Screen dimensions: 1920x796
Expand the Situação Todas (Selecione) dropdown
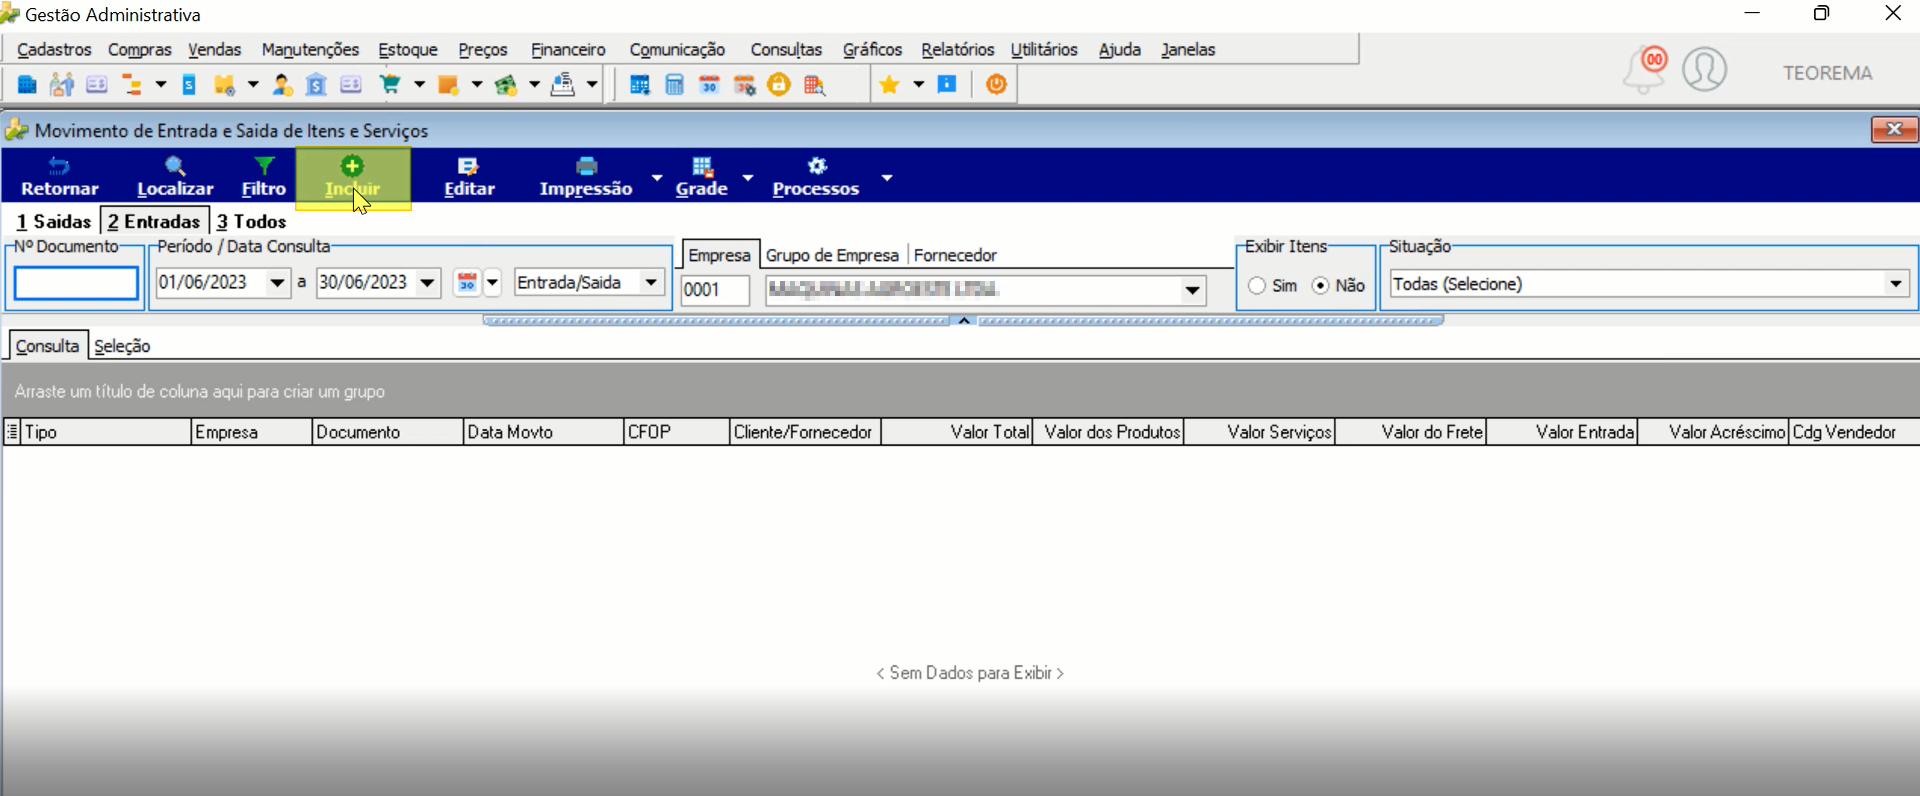click(x=1896, y=284)
